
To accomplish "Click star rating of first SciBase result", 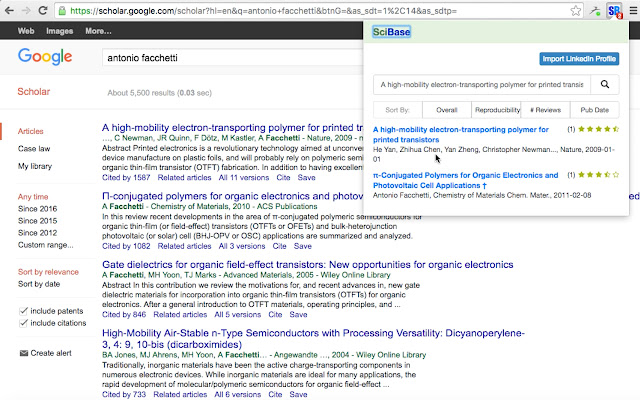I will pos(600,129).
